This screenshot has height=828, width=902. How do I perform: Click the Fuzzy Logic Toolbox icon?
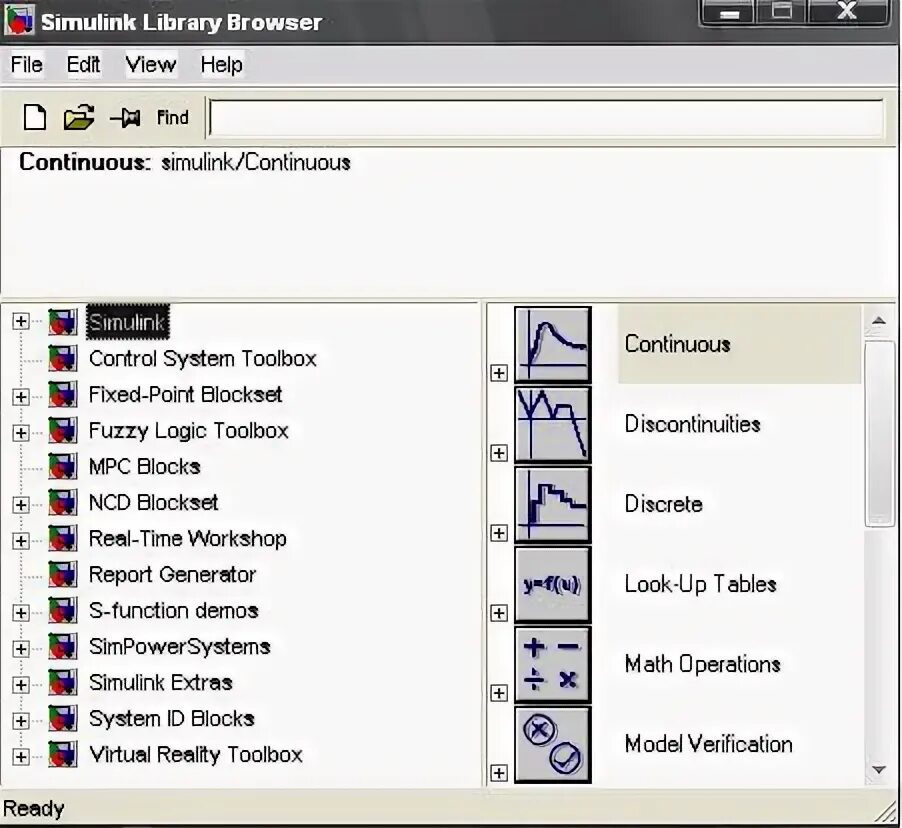tap(63, 430)
